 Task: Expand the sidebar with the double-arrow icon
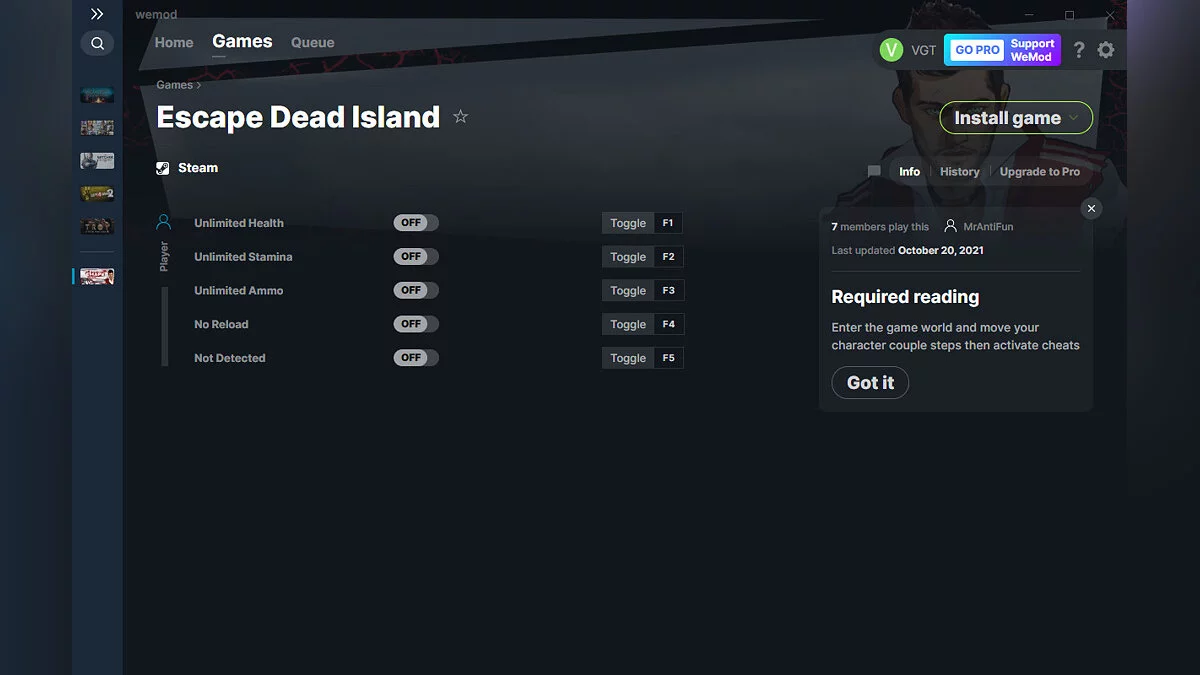(x=97, y=14)
